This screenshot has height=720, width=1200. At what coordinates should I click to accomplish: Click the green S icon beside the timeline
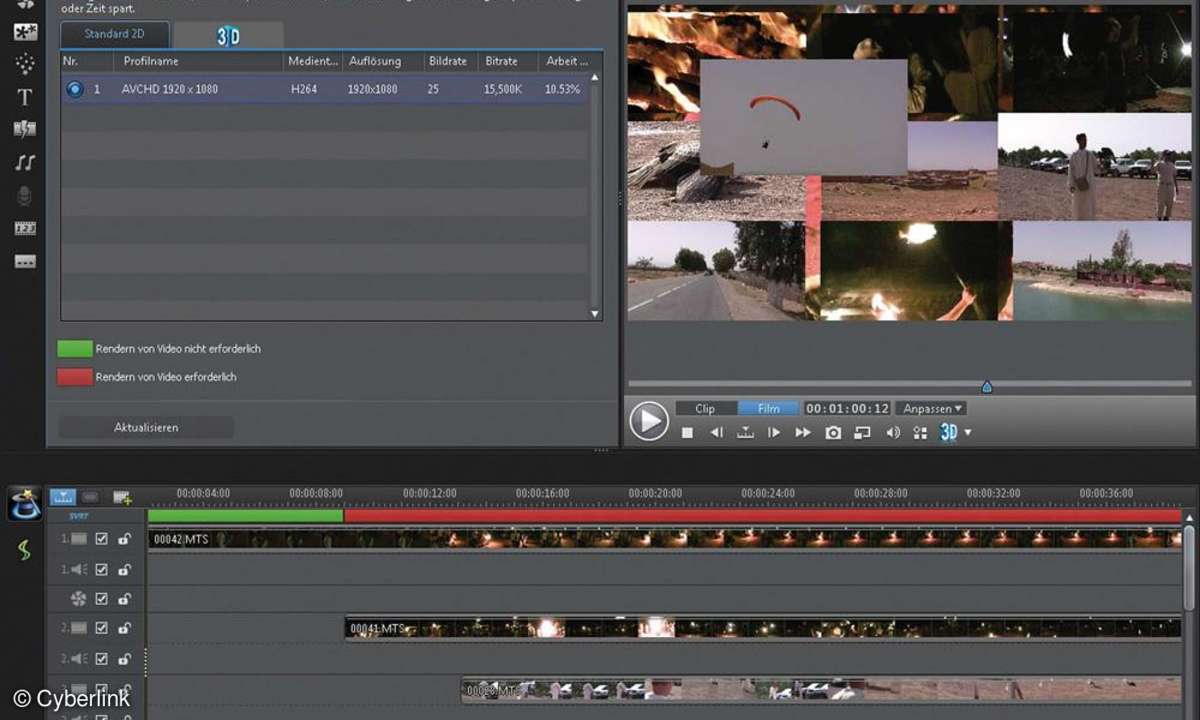pyautogui.click(x=24, y=550)
